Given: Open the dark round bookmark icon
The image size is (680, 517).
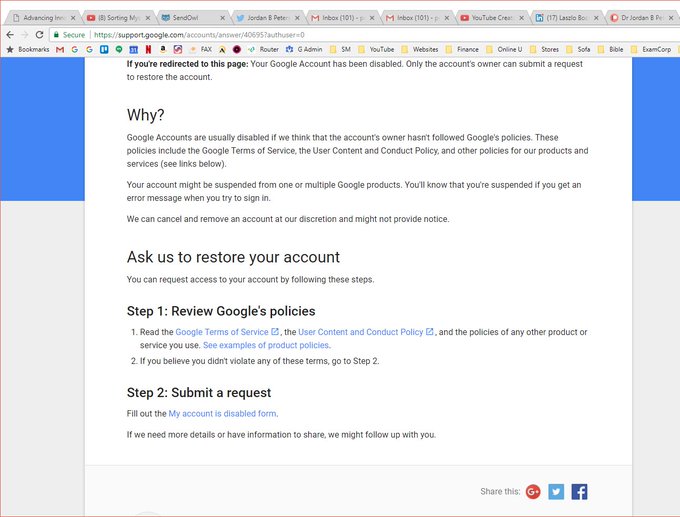Looking at the screenshot, I should click(x=237, y=49).
